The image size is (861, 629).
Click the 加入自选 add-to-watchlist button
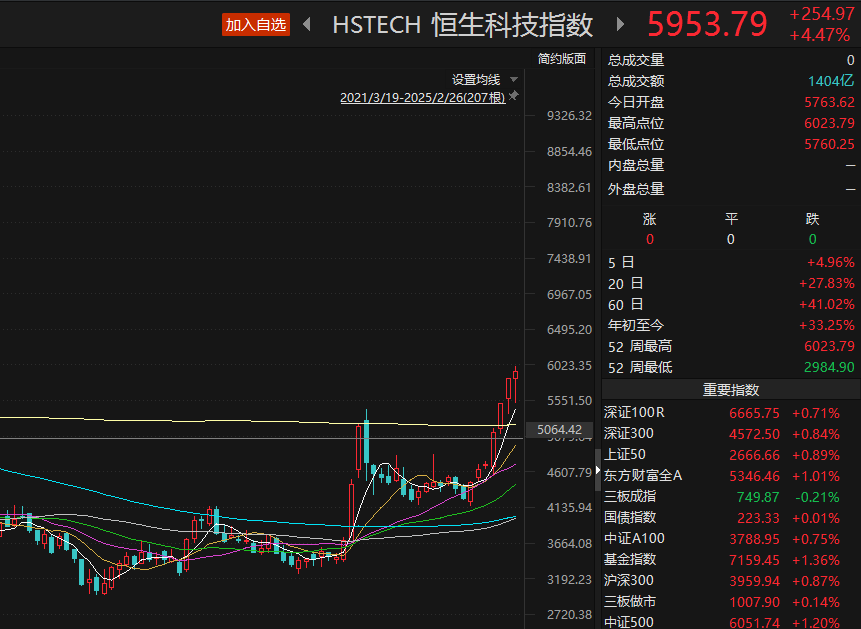pyautogui.click(x=256, y=24)
